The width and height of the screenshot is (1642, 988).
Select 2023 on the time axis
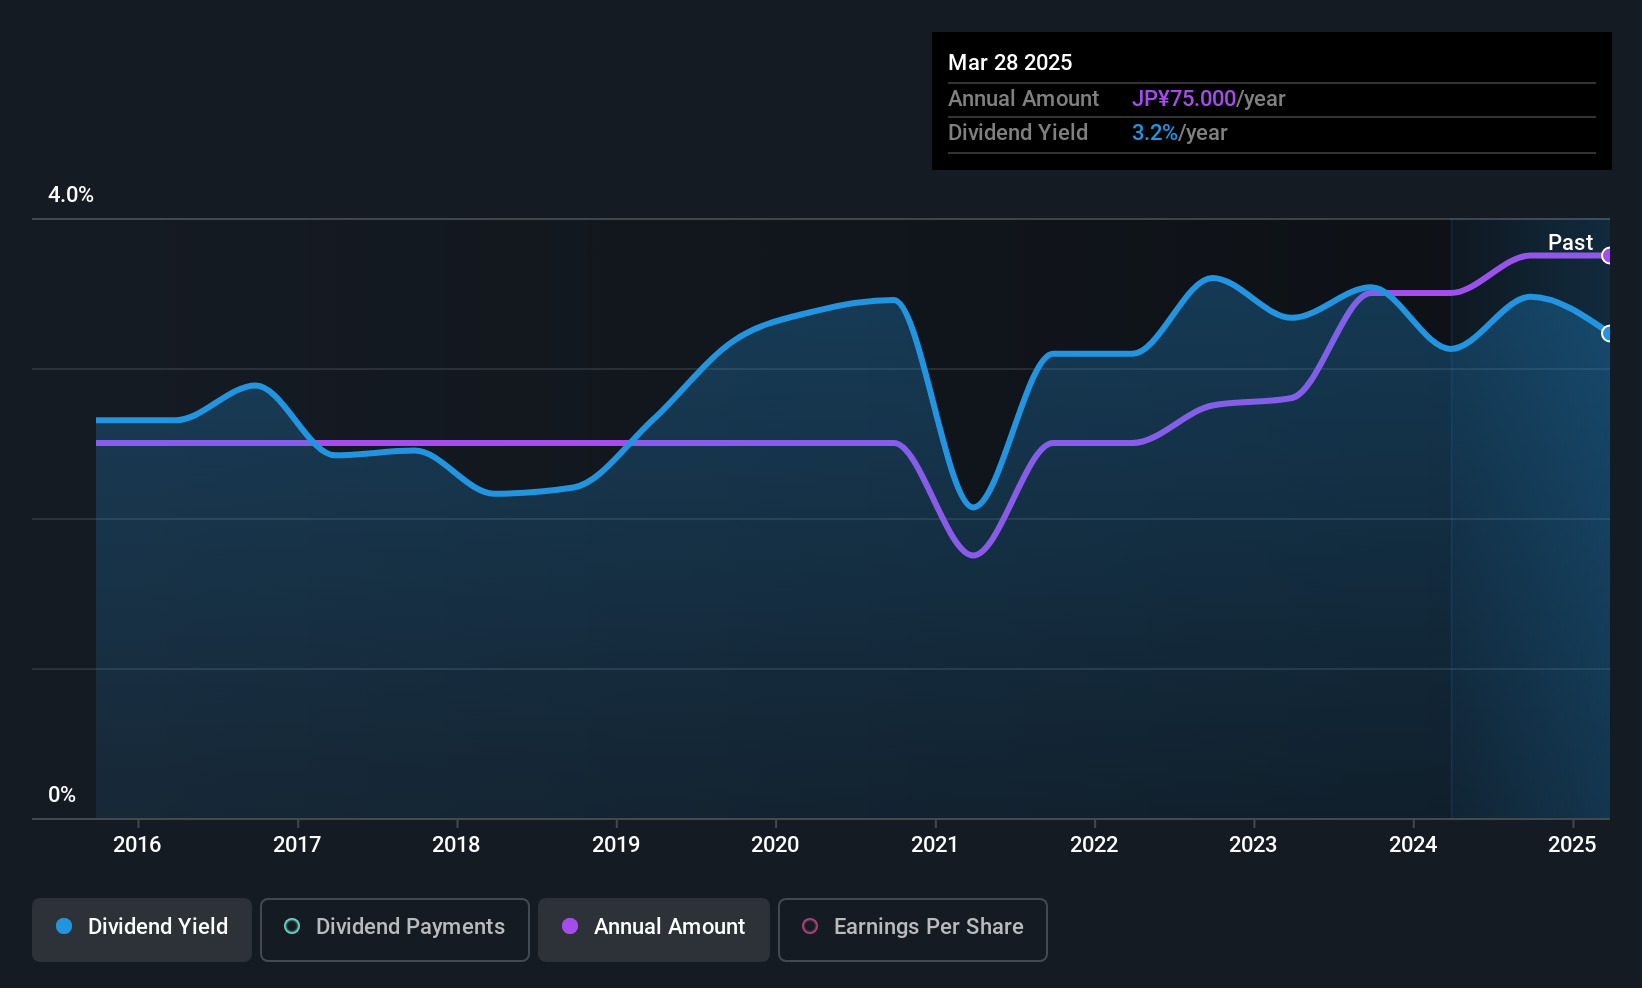click(x=1253, y=845)
